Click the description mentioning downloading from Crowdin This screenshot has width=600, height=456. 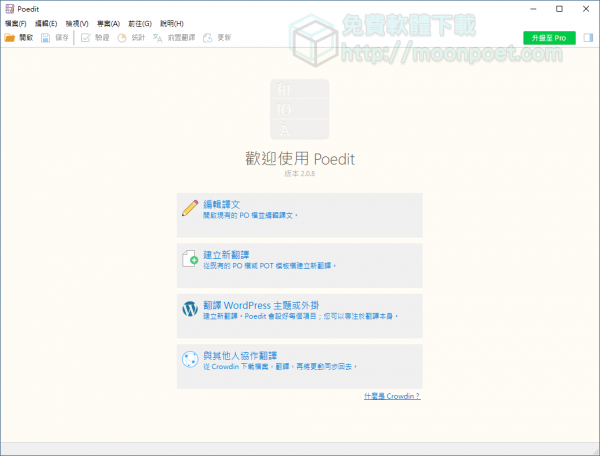280,366
